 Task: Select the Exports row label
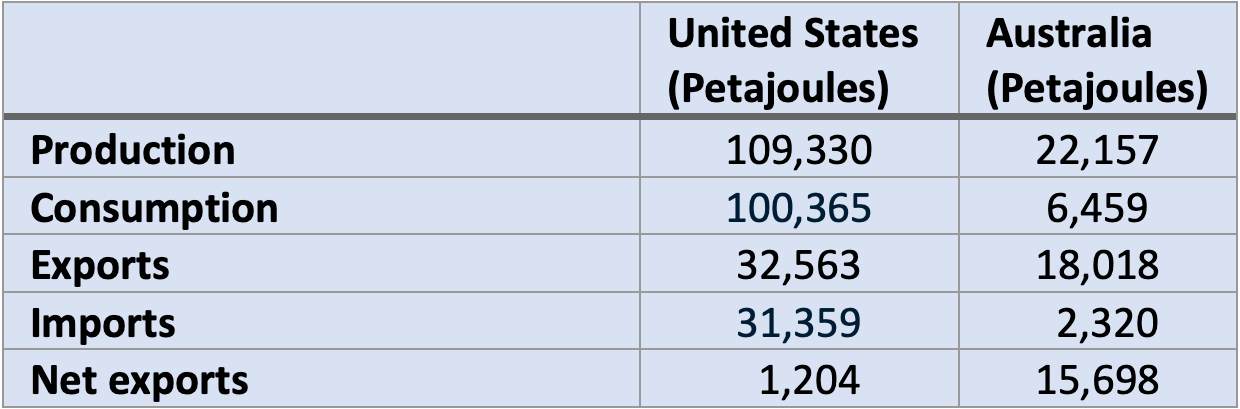click(x=100, y=266)
